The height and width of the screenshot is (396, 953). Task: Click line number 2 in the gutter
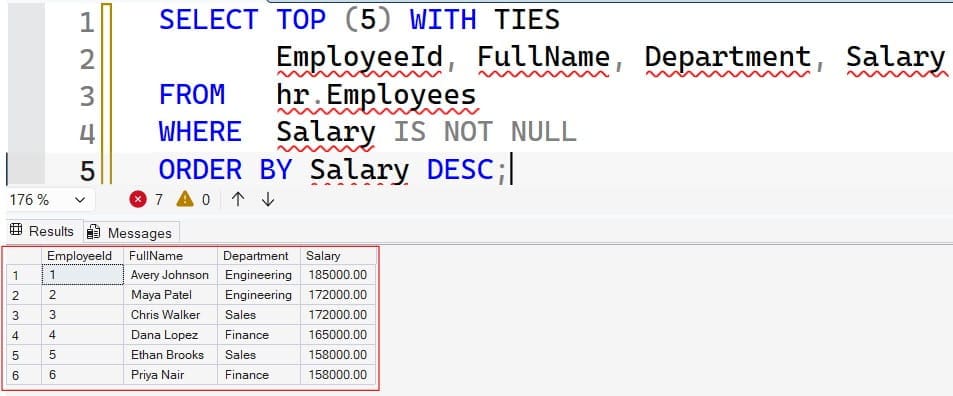click(x=88, y=60)
